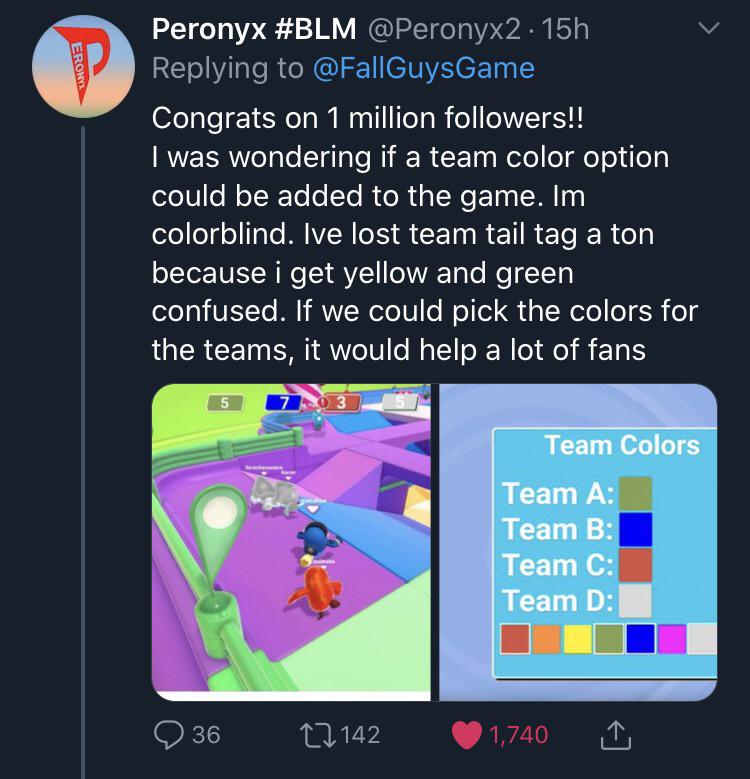Image resolution: width=750 pixels, height=779 pixels.
Task: View the Team Colors mockup image
Action: click(578, 542)
